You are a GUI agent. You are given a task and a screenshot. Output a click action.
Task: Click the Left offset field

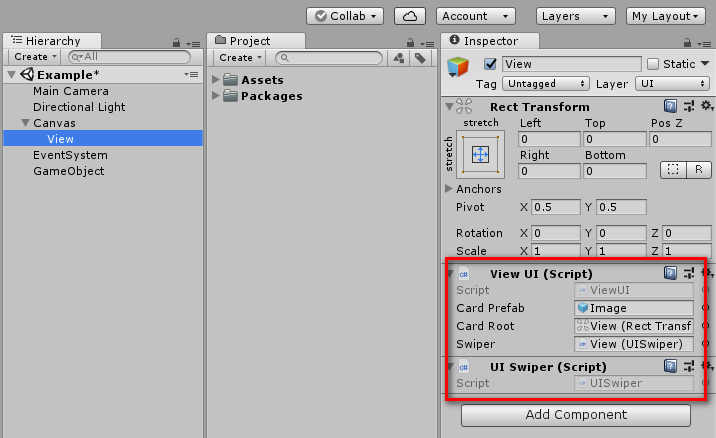549,139
